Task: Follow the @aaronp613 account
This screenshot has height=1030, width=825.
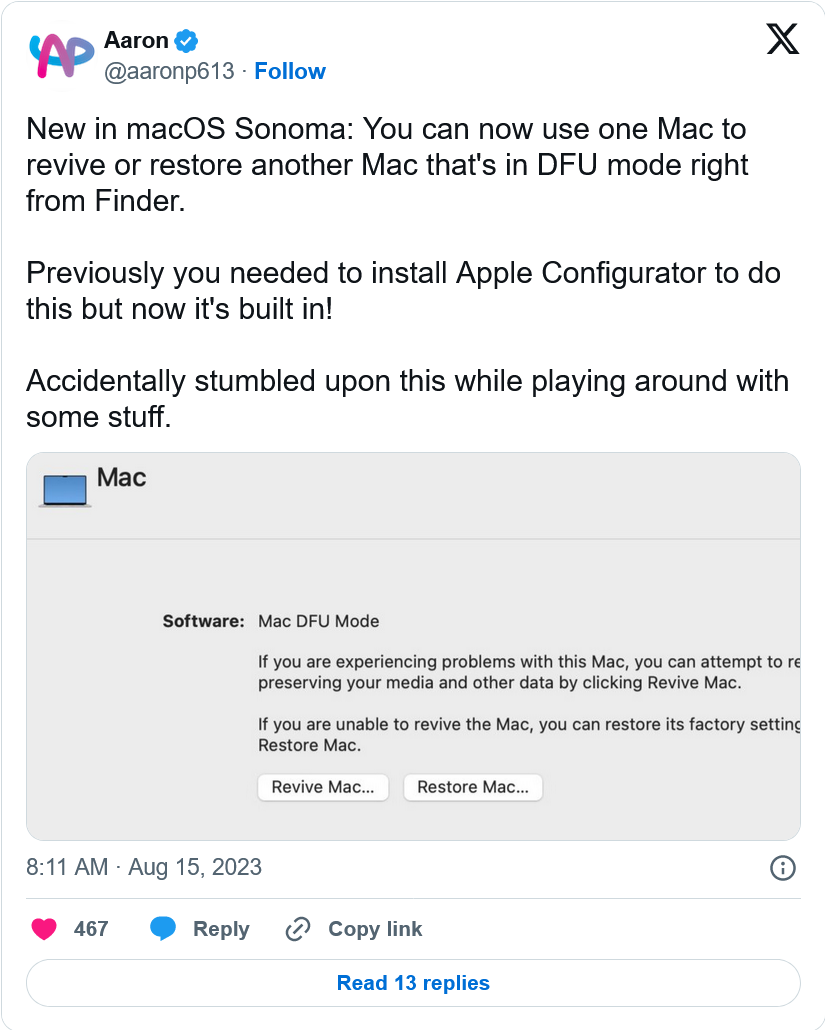Action: (290, 71)
